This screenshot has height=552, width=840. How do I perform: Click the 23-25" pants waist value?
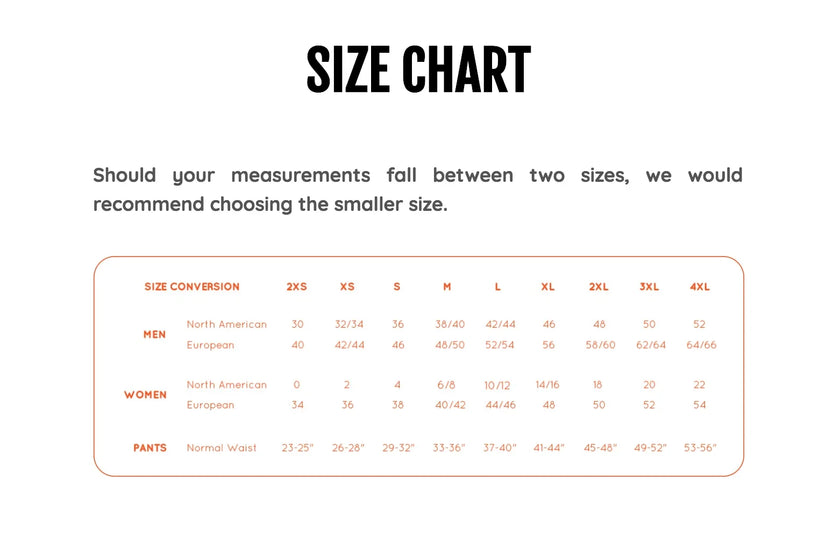(297, 447)
